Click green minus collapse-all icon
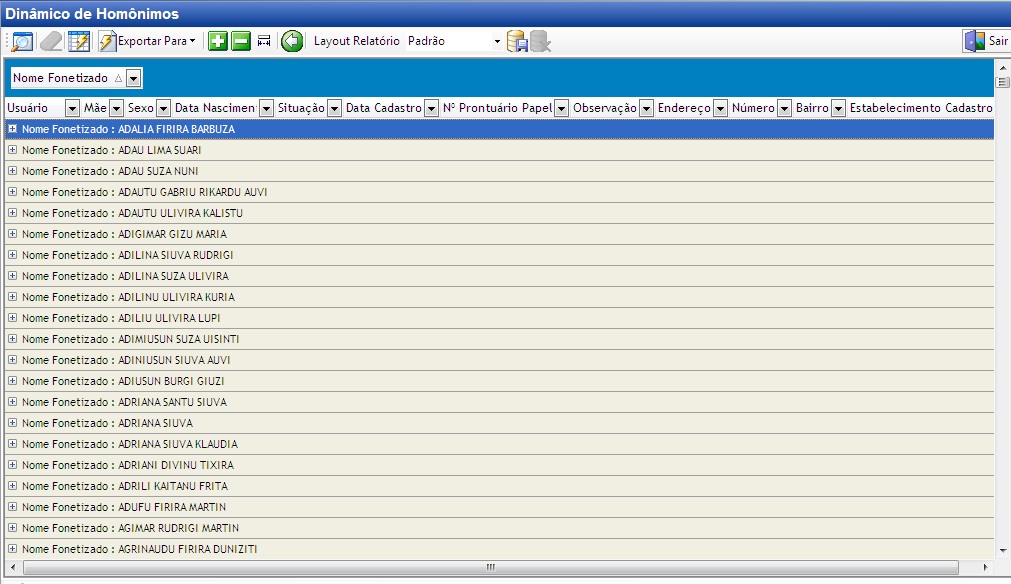 240,41
